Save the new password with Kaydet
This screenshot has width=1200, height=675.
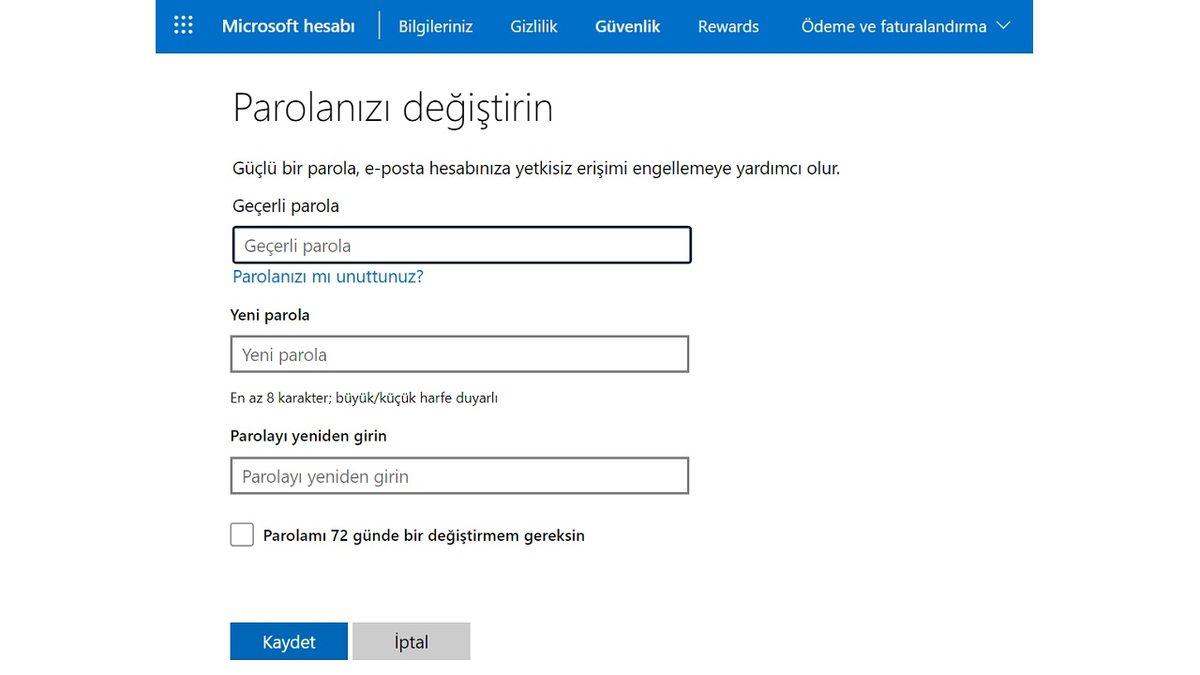(x=289, y=641)
